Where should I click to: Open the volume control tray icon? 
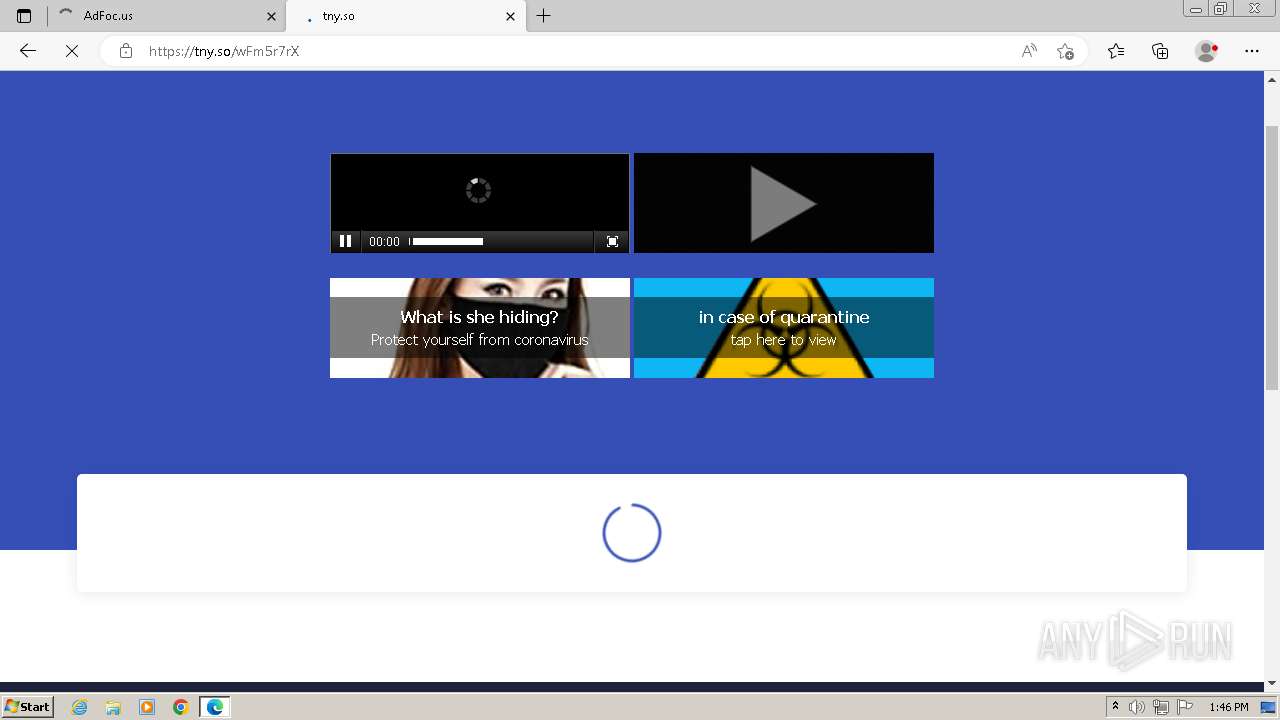pyautogui.click(x=1137, y=707)
